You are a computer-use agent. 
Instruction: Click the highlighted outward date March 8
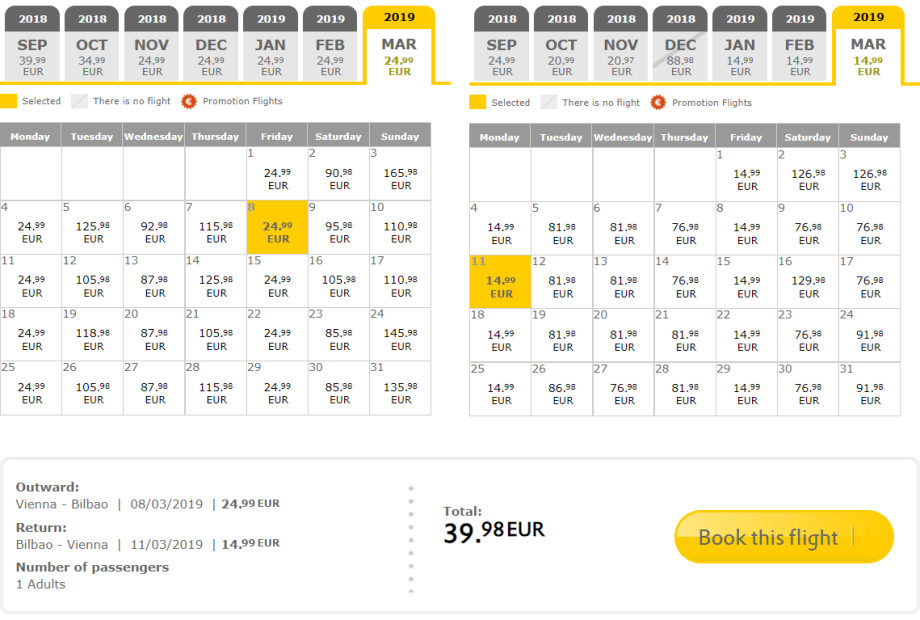tap(277, 228)
